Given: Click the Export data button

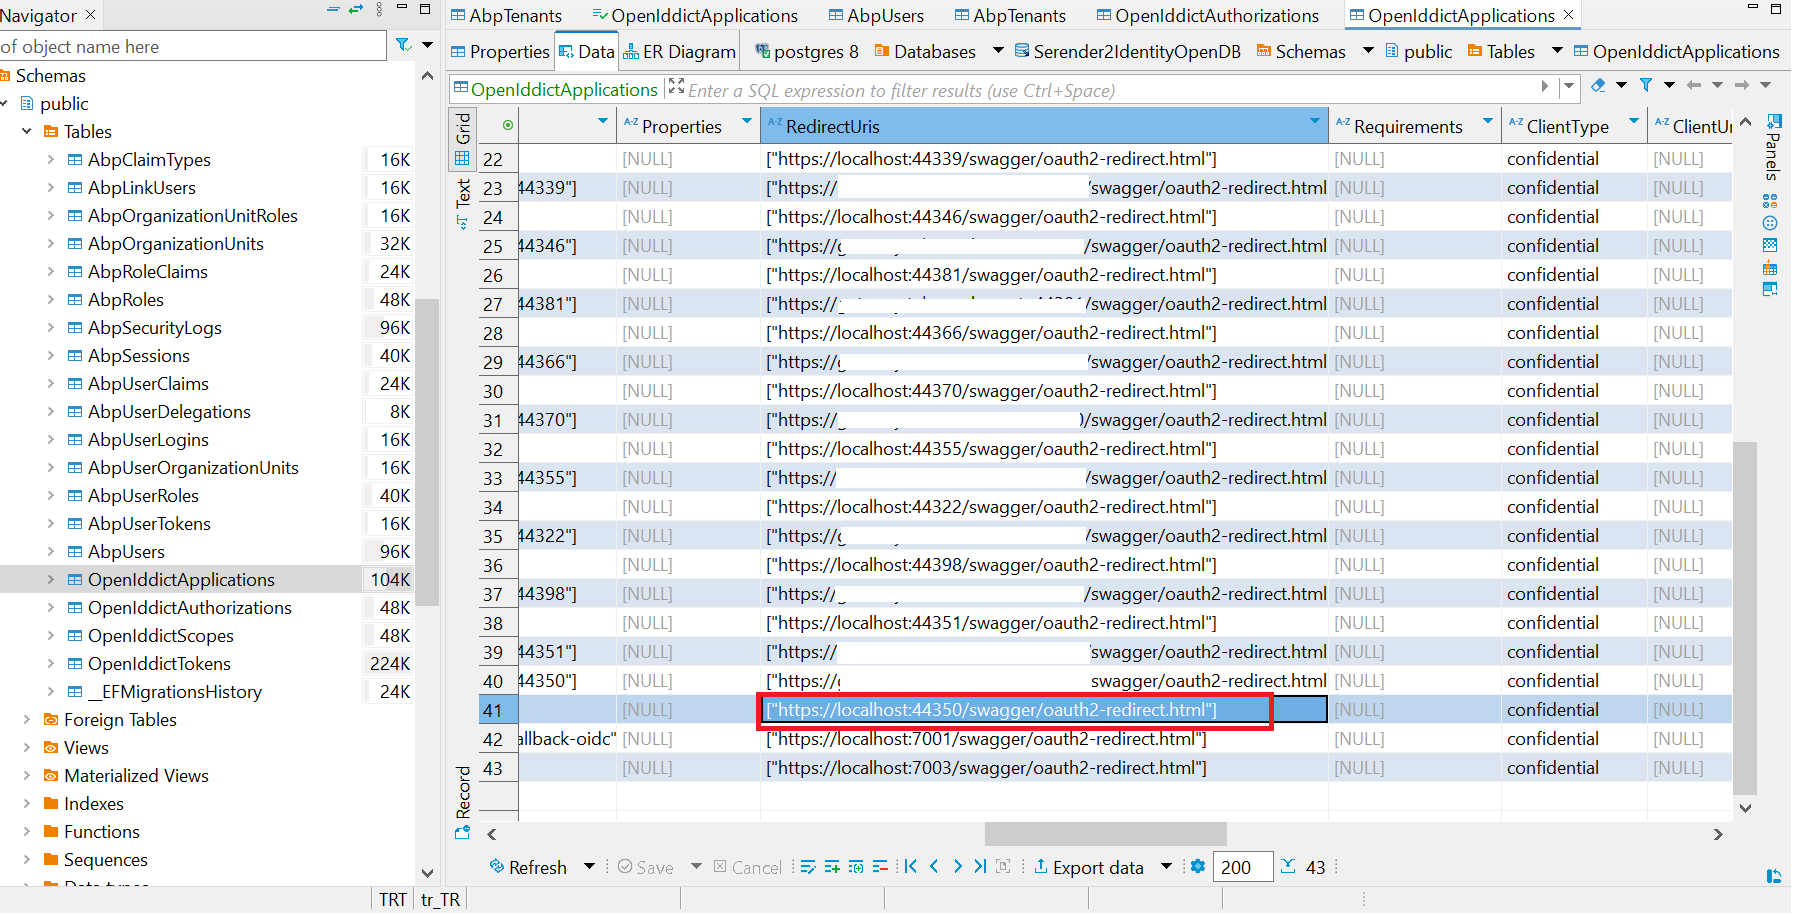Looking at the screenshot, I should coord(1088,867).
